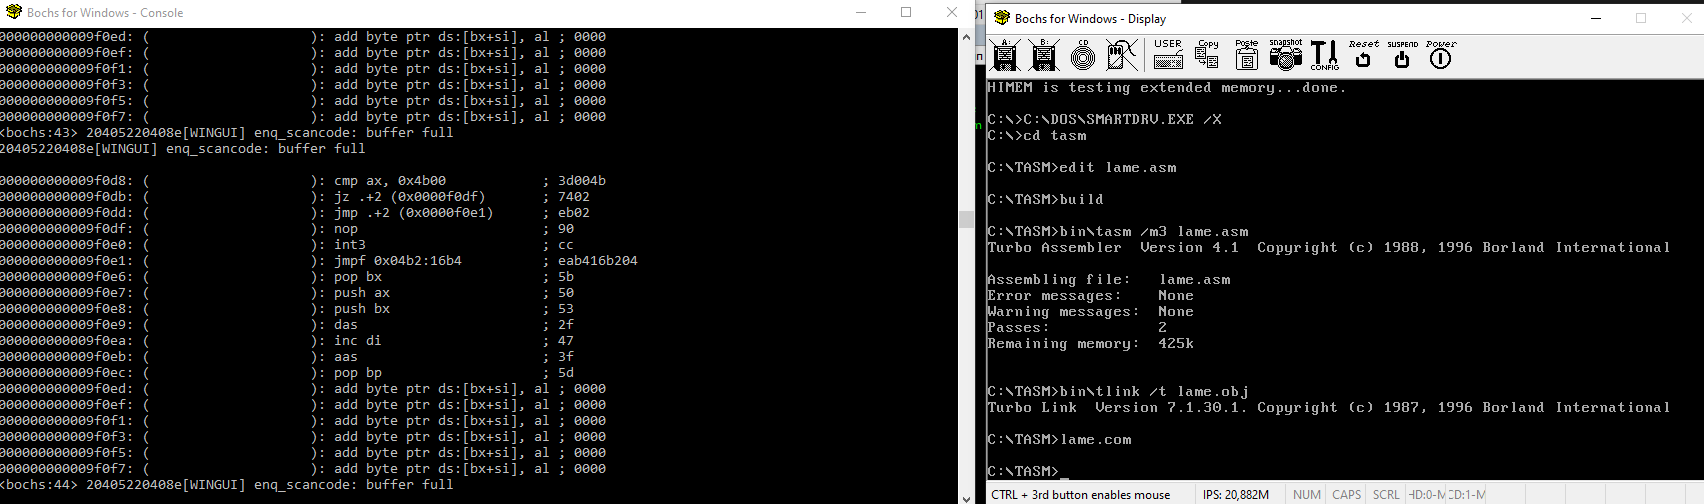The width and height of the screenshot is (1704, 504).
Task: Click the NUM status bar indicator
Action: [x=1306, y=494]
